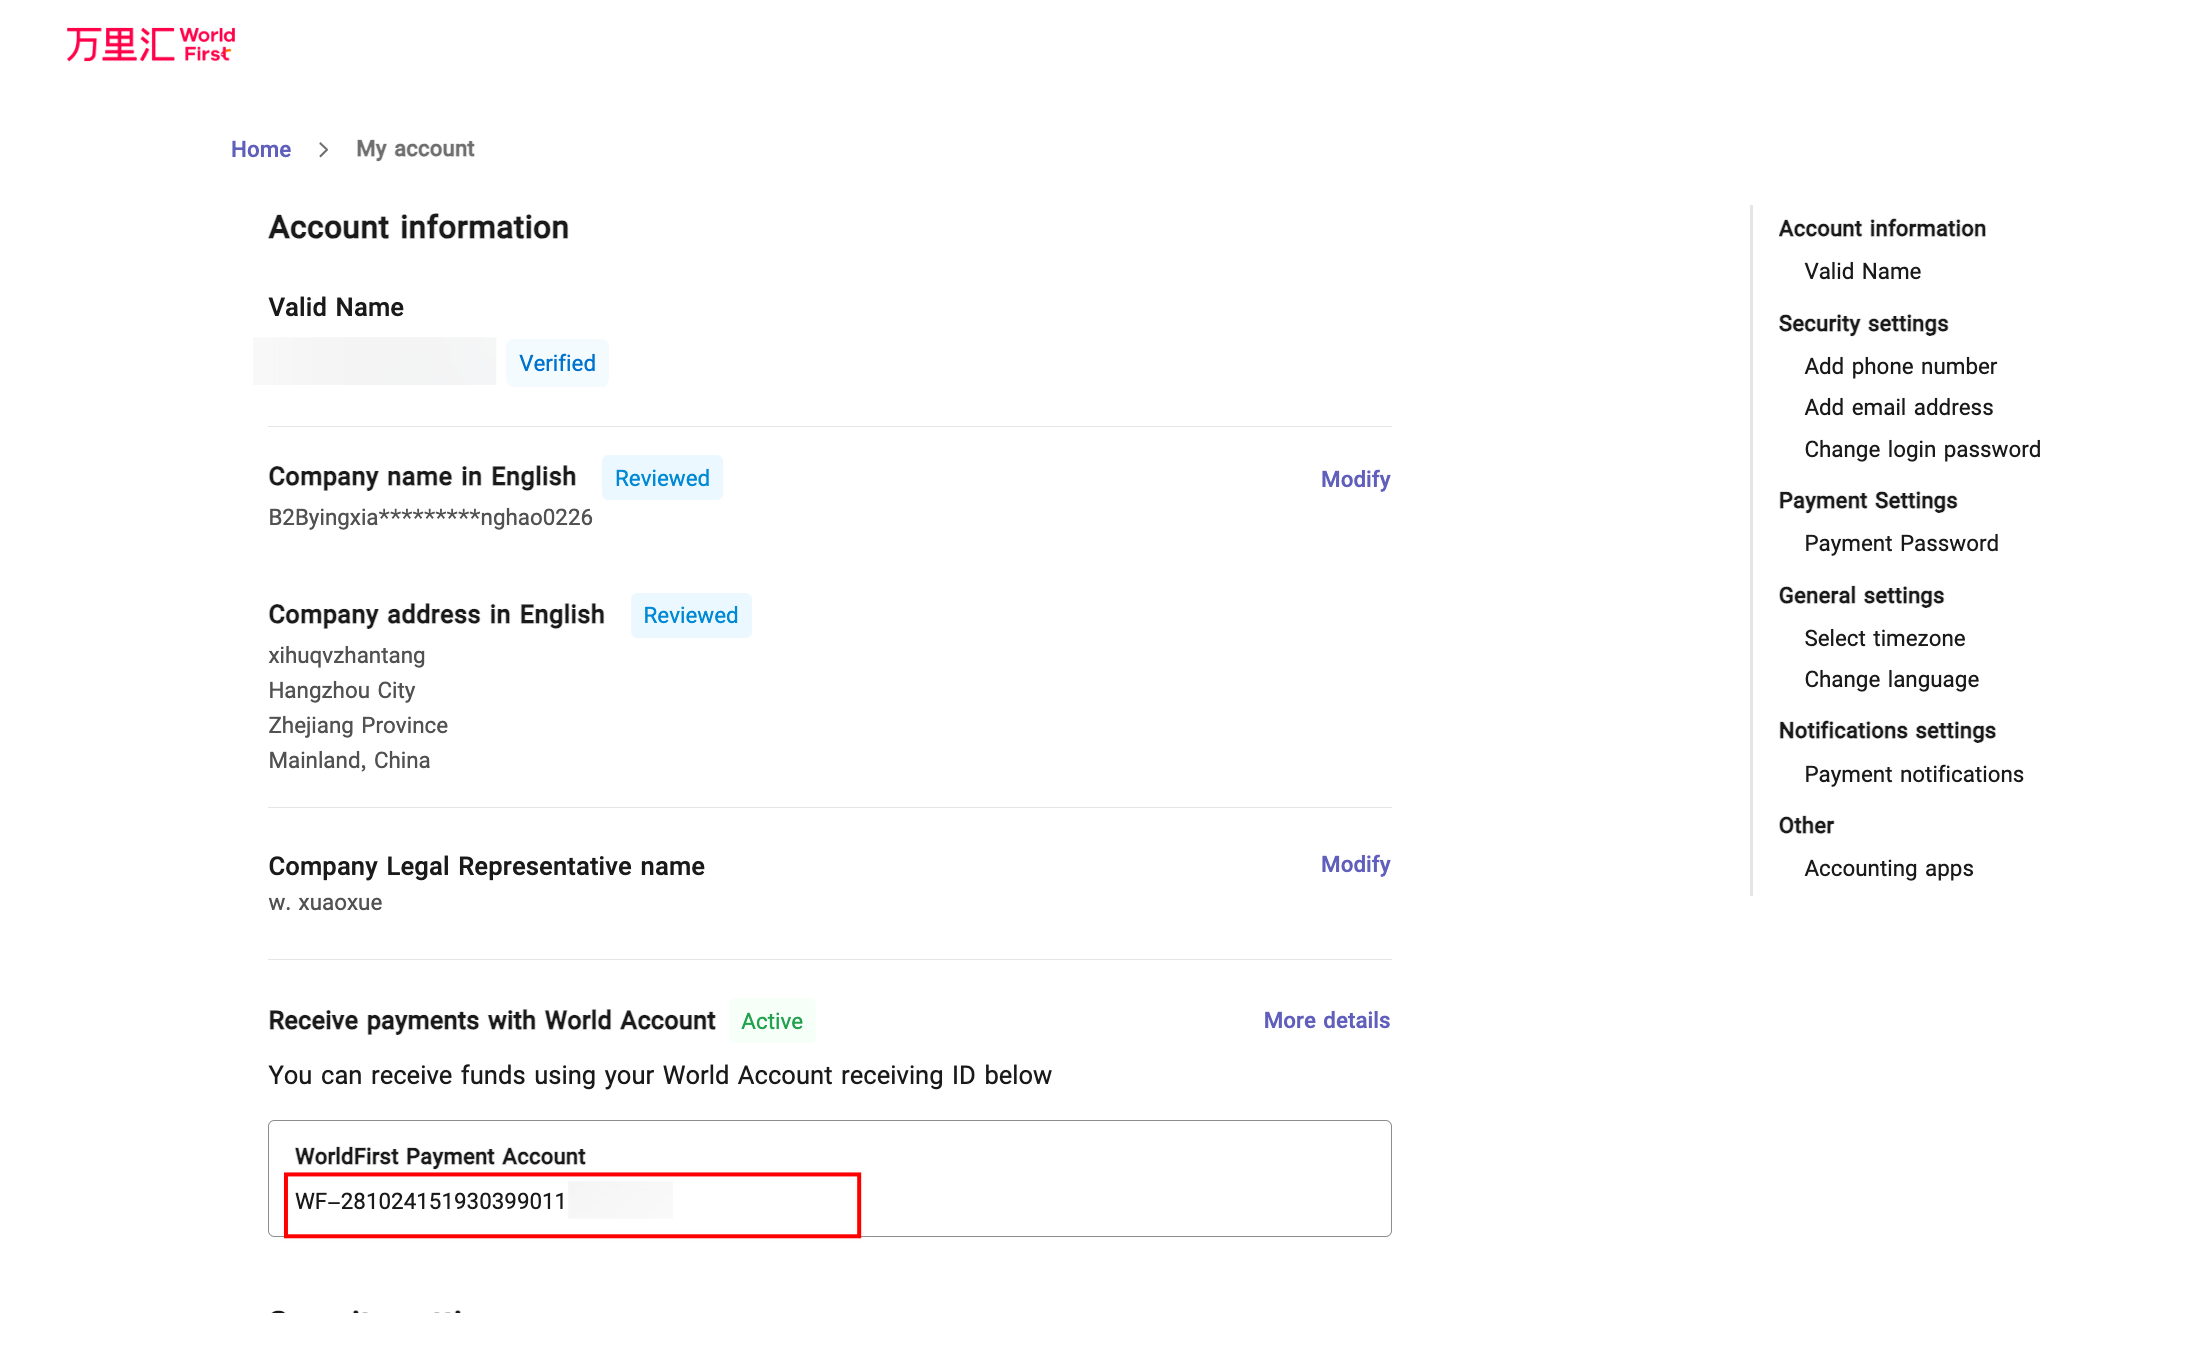Open Add phone number setting

click(1900, 366)
